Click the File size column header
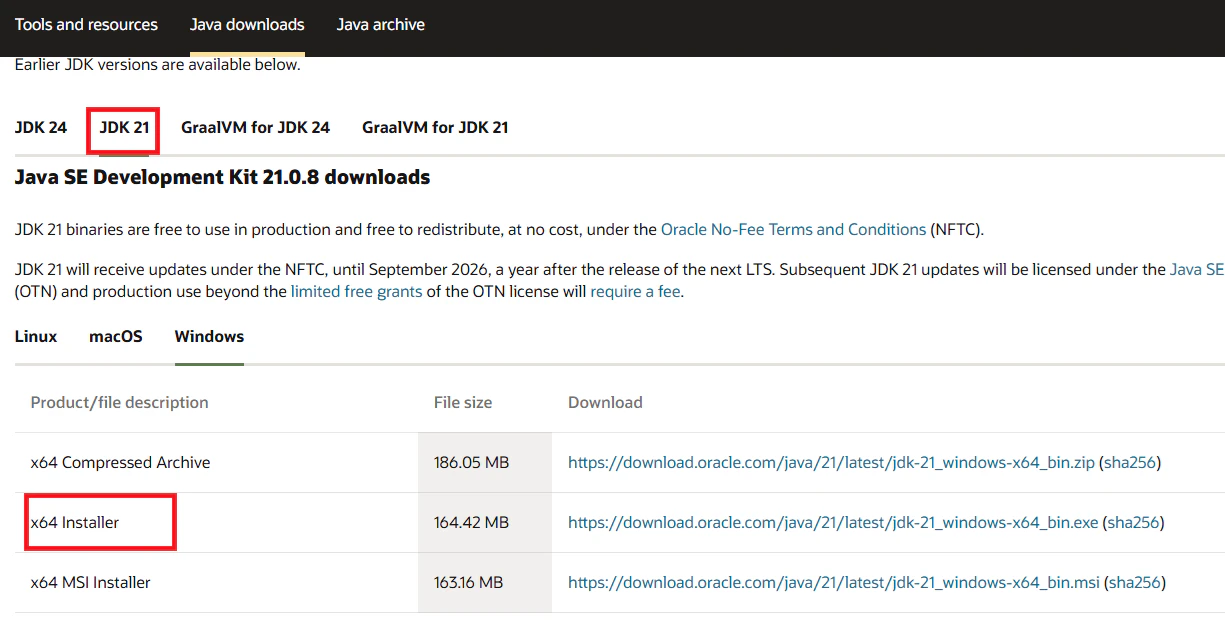Viewport: 1225px width, 620px height. pos(463,403)
